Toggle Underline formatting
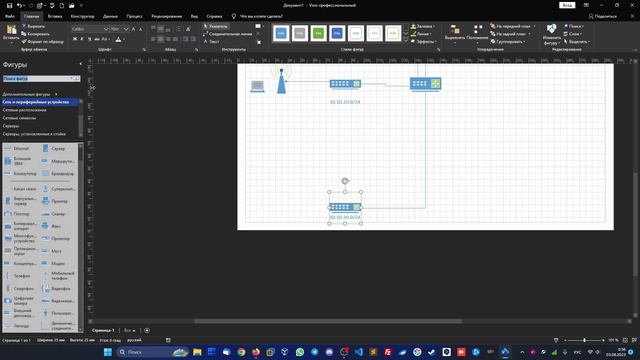This screenshot has width=640, height=360. pos(89,39)
